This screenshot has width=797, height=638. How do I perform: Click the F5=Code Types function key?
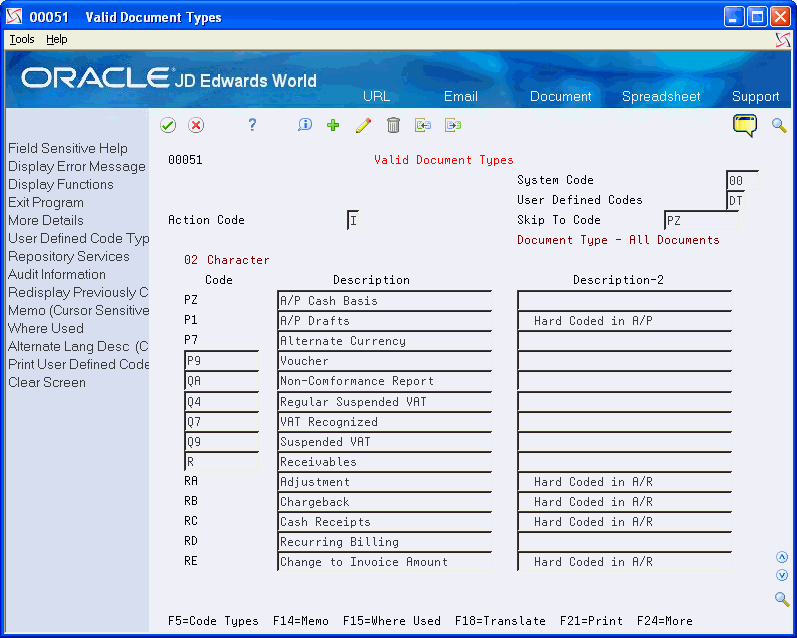pos(213,621)
